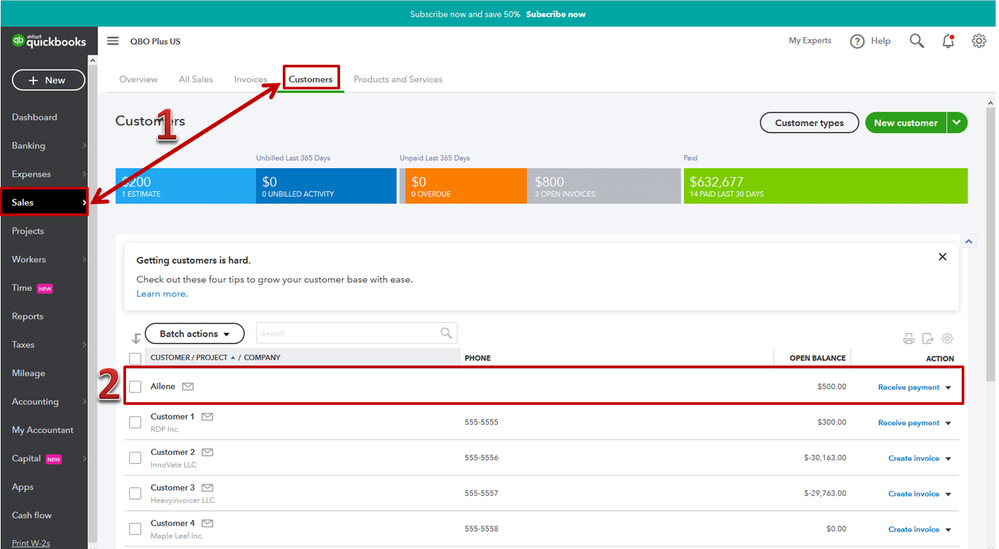Click the Print W-2s link in sidebar
The height and width of the screenshot is (549, 999).
point(31,543)
